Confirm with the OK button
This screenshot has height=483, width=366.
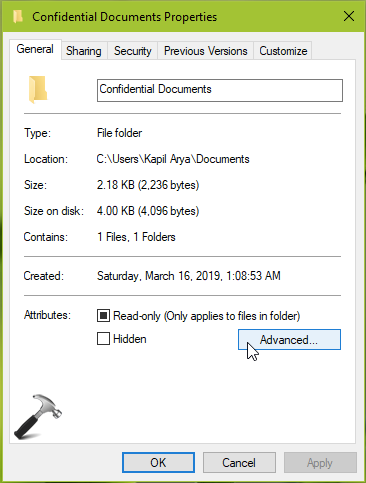(x=158, y=462)
